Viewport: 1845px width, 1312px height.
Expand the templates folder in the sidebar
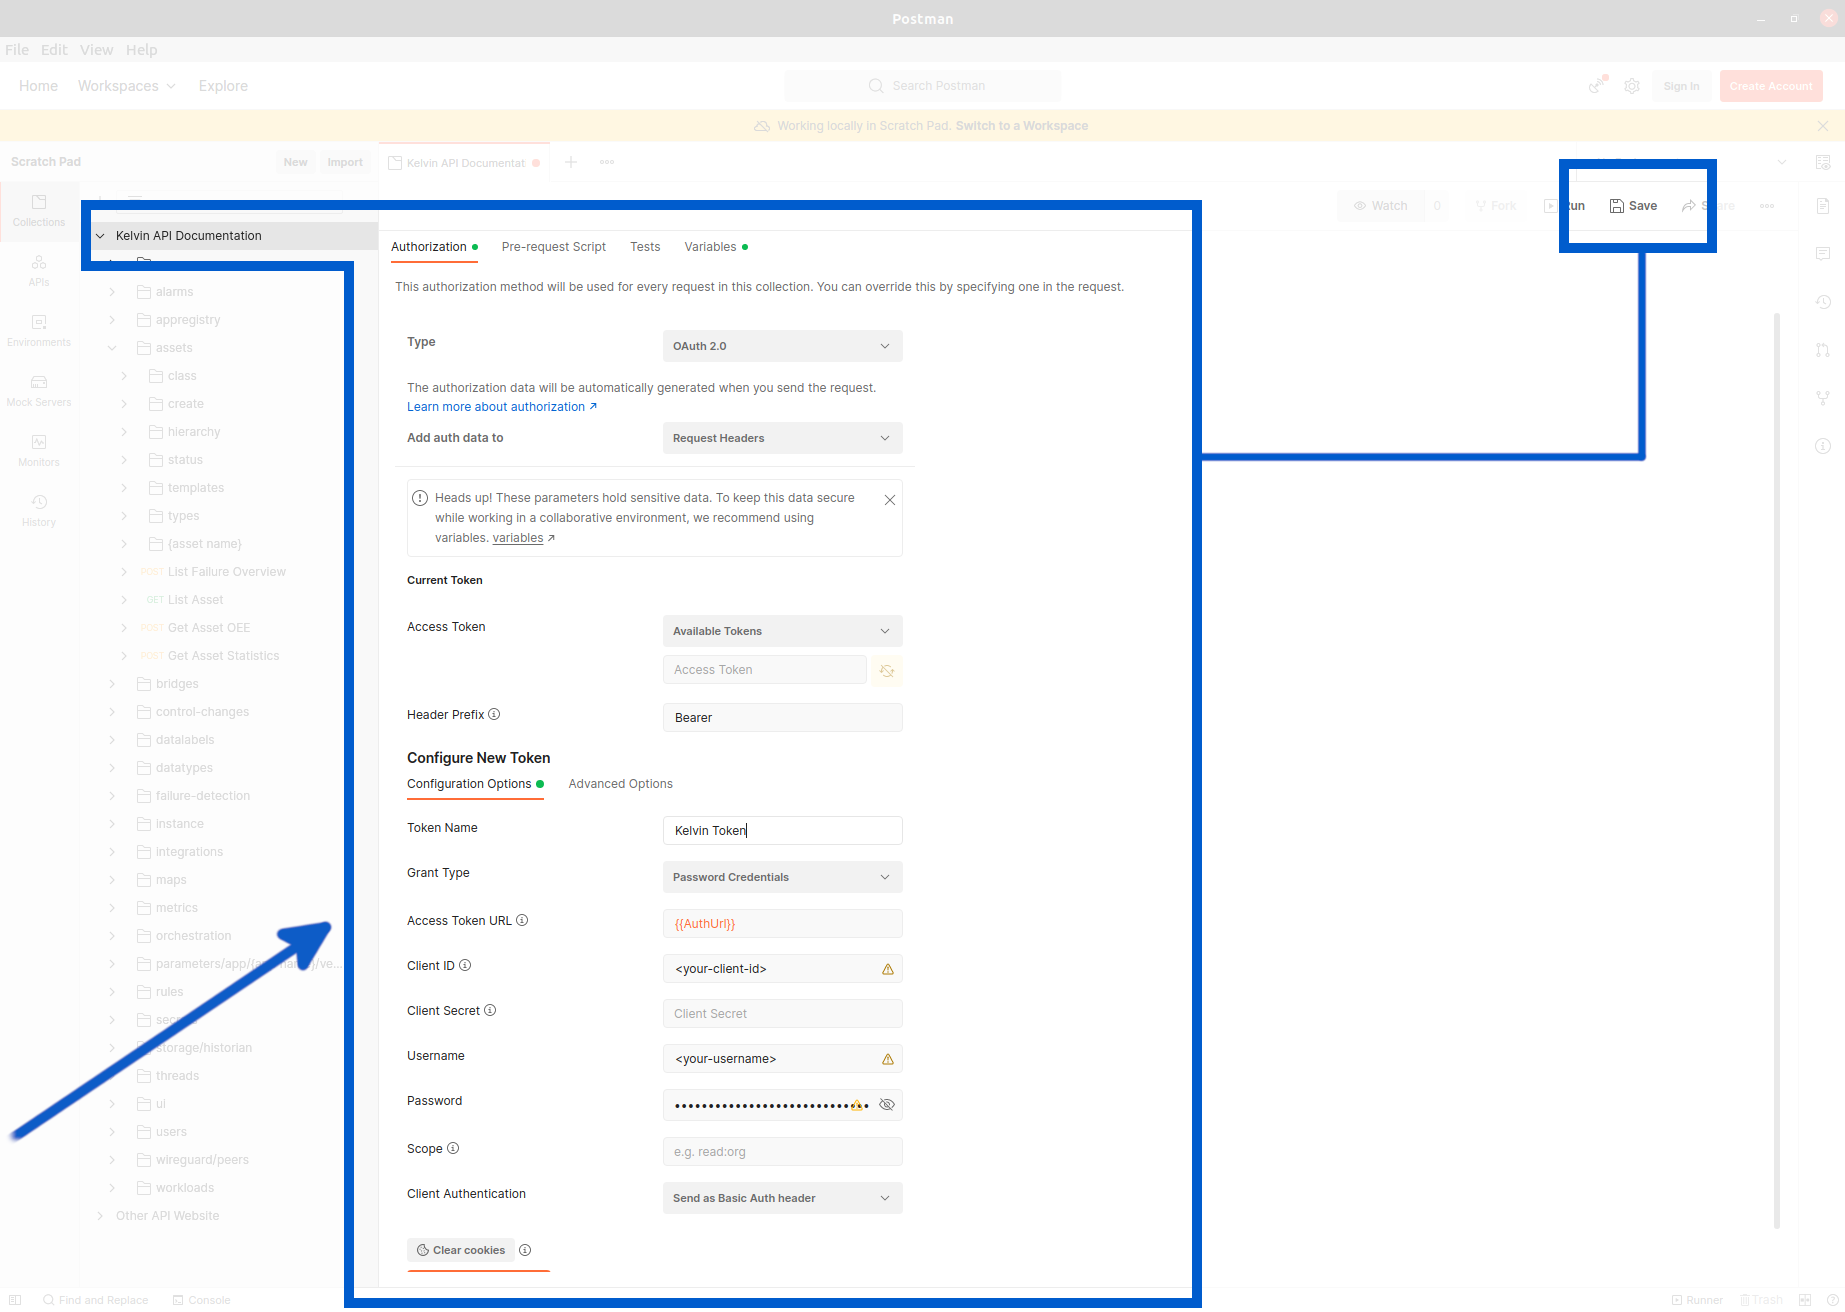(x=124, y=487)
